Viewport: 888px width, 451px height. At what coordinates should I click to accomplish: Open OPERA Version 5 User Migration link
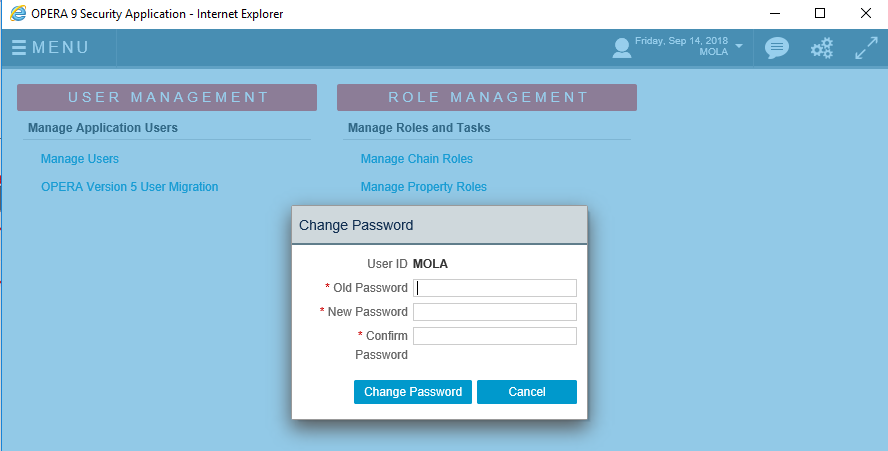point(130,187)
